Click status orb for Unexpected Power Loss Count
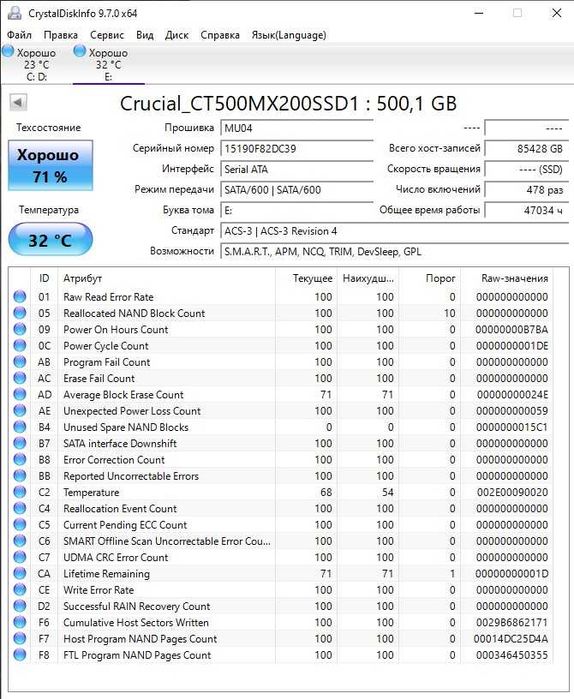574x699 pixels. click(x=20, y=411)
